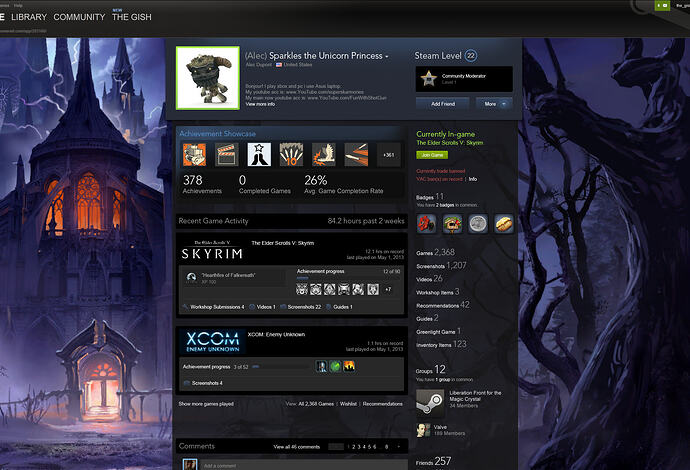The width and height of the screenshot is (690, 470).
Task: Click the red flower badge
Action: tap(426, 224)
